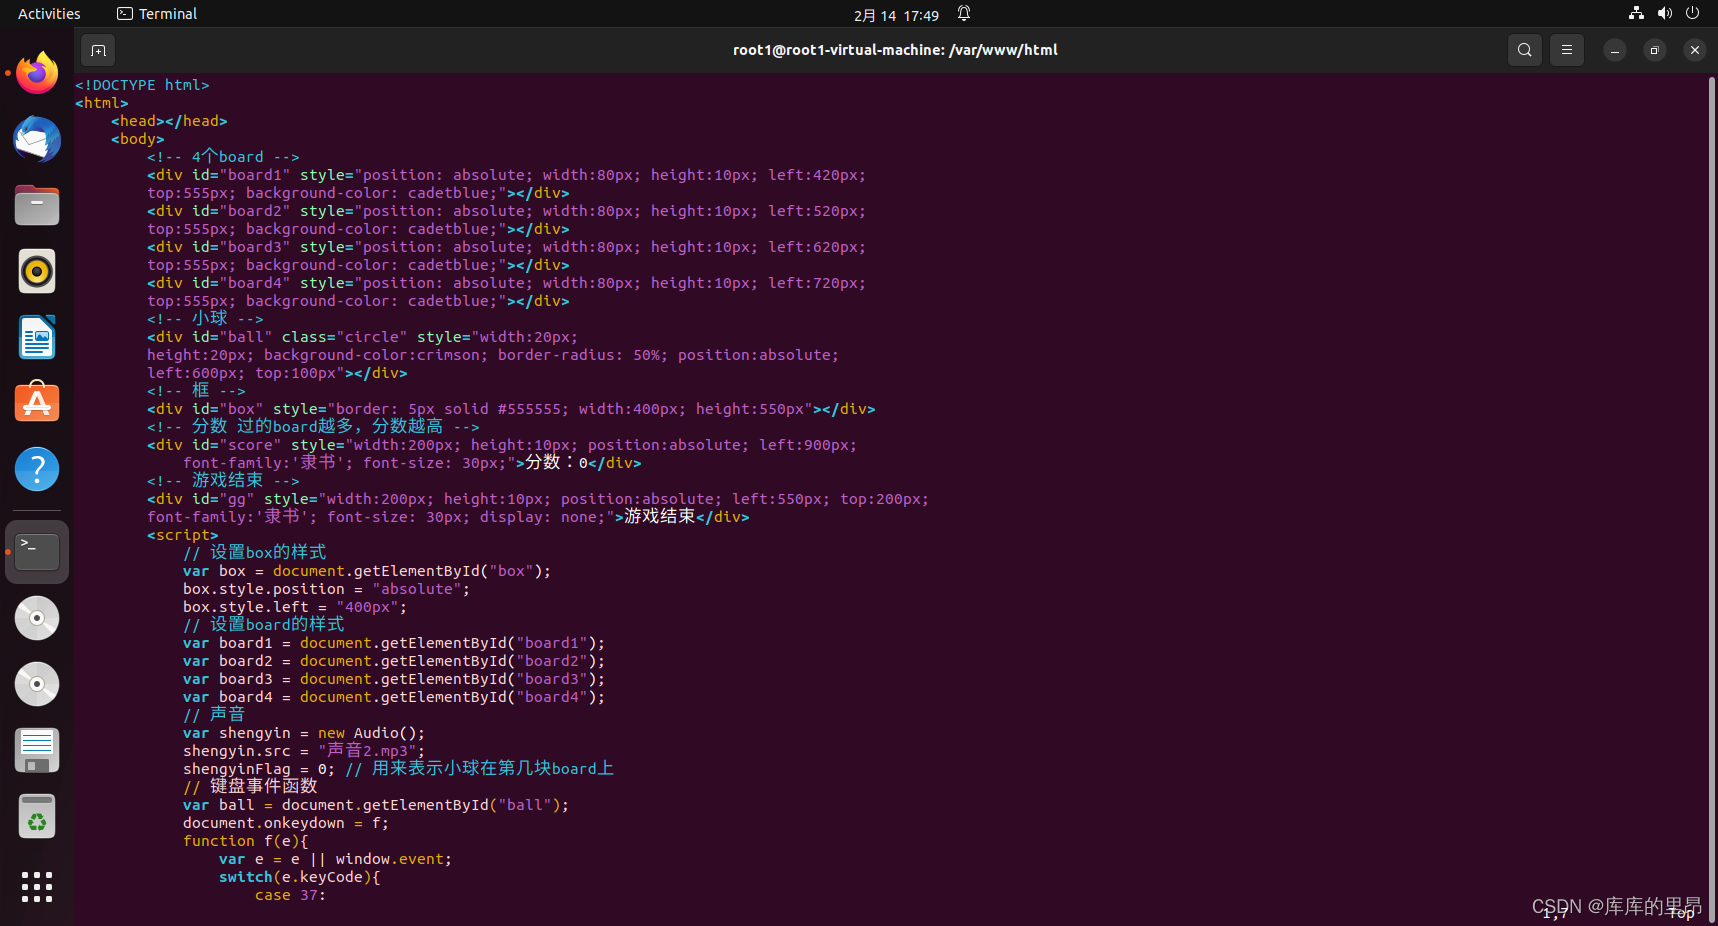
Task: Show Applications grid button
Action: point(37,887)
